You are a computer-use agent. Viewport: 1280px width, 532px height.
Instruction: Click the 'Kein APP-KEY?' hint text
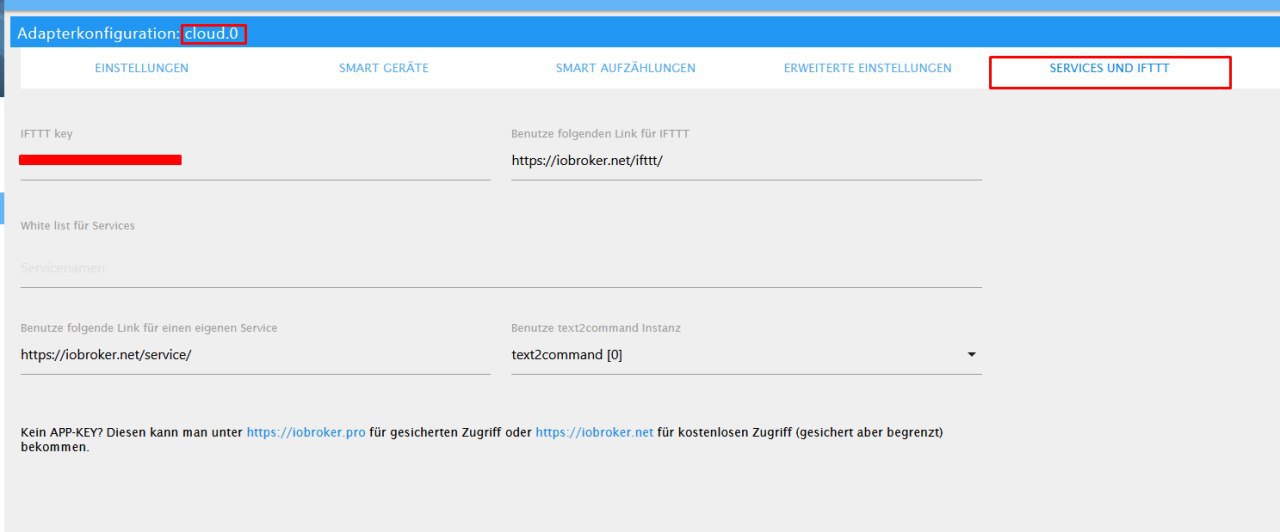pyautogui.click(x=482, y=440)
